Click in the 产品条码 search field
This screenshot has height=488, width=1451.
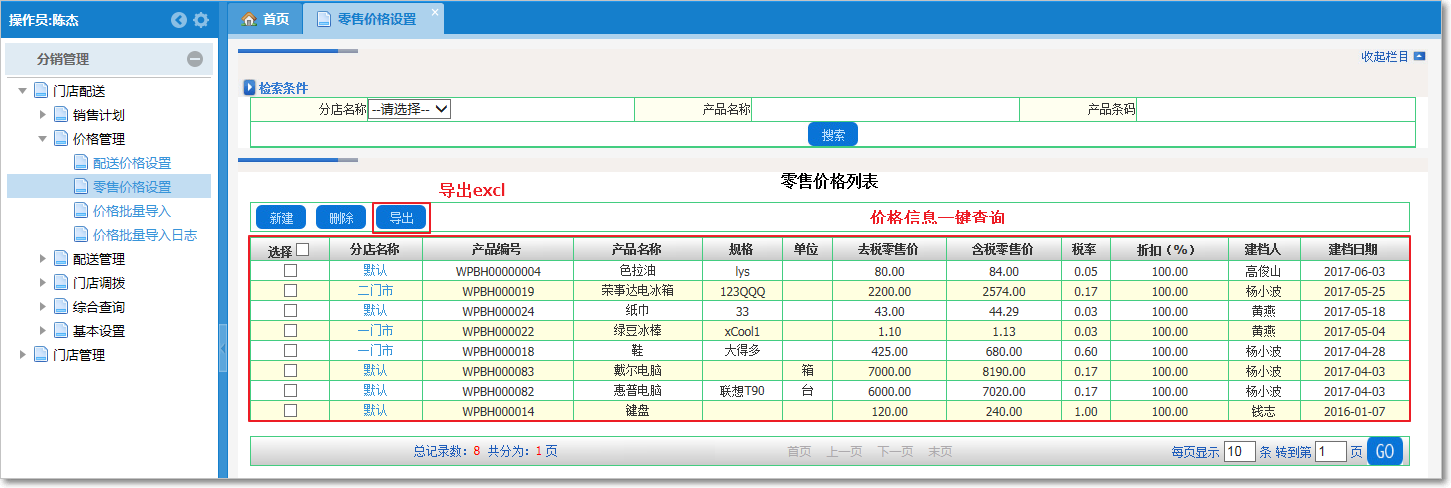tap(1276, 109)
